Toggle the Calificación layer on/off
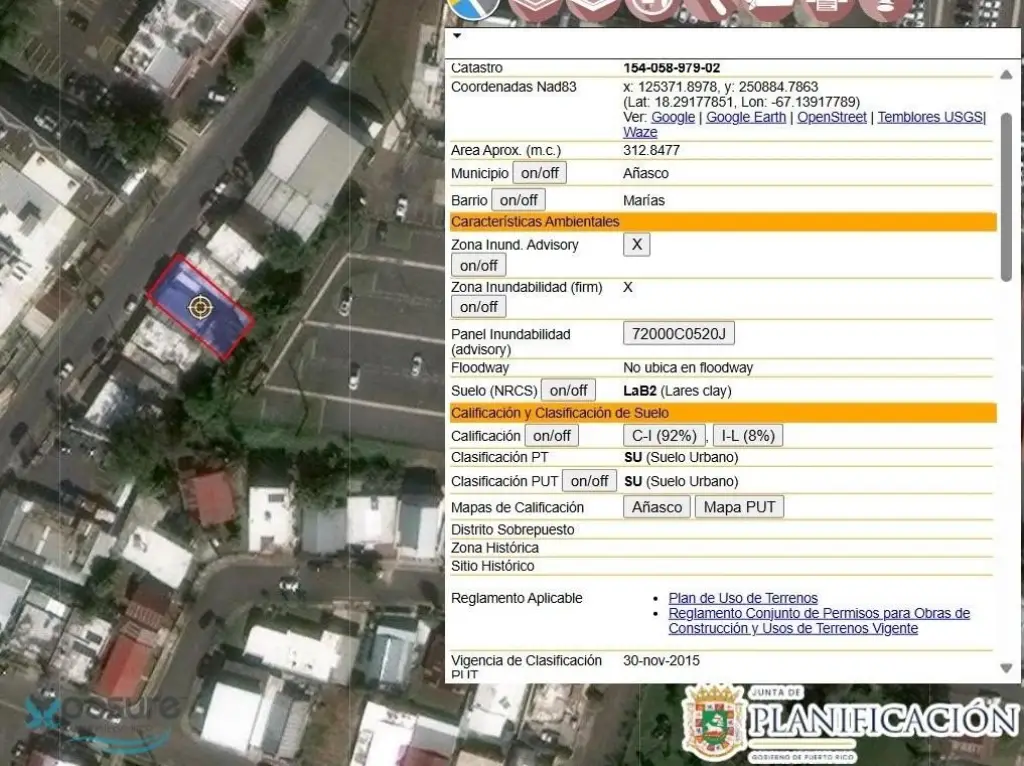 [552, 435]
